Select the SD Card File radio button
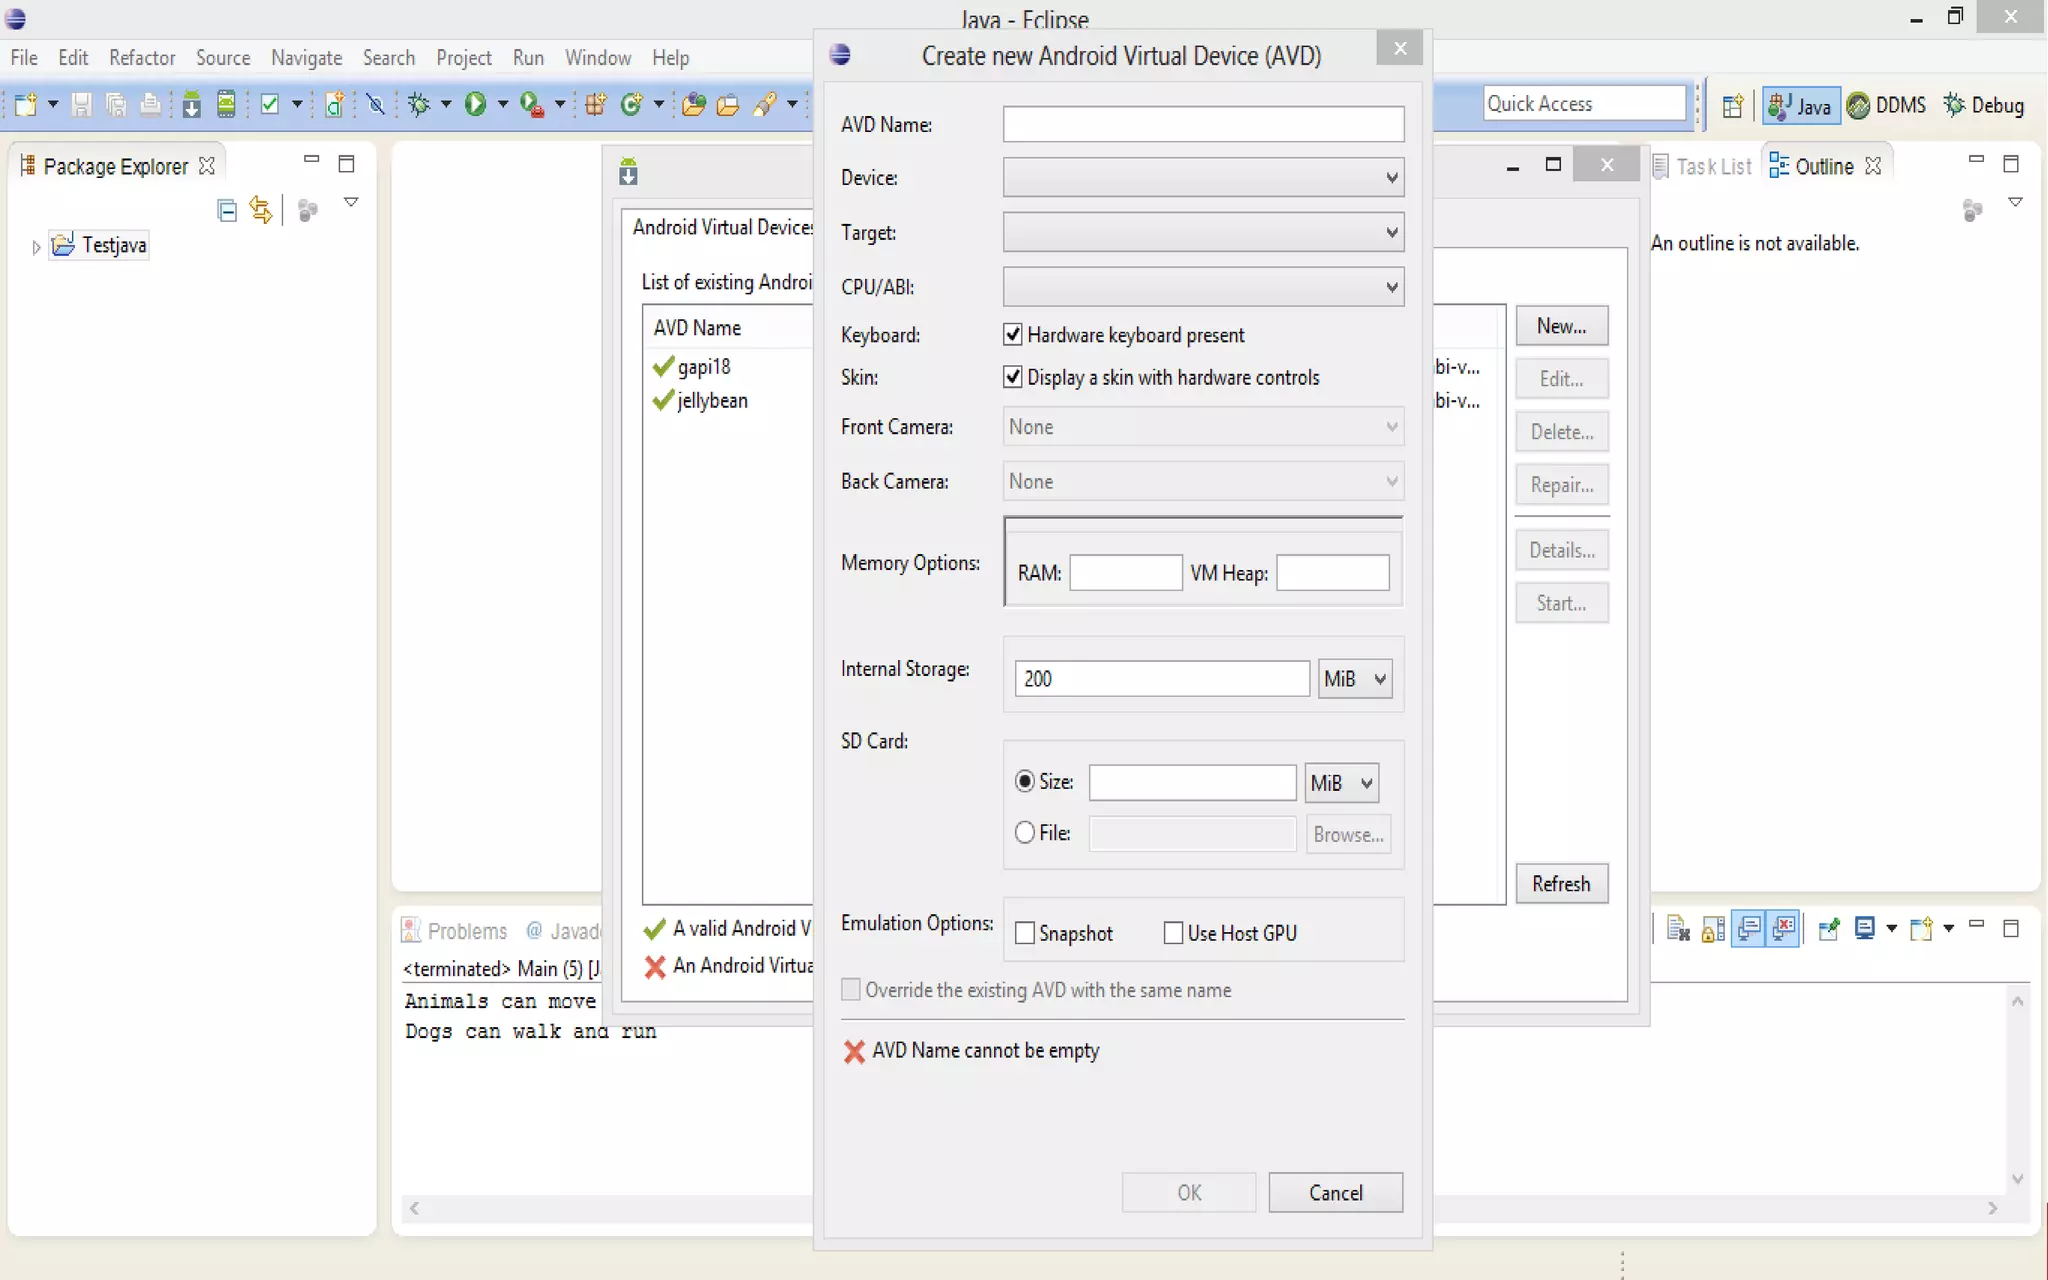 click(x=1025, y=833)
